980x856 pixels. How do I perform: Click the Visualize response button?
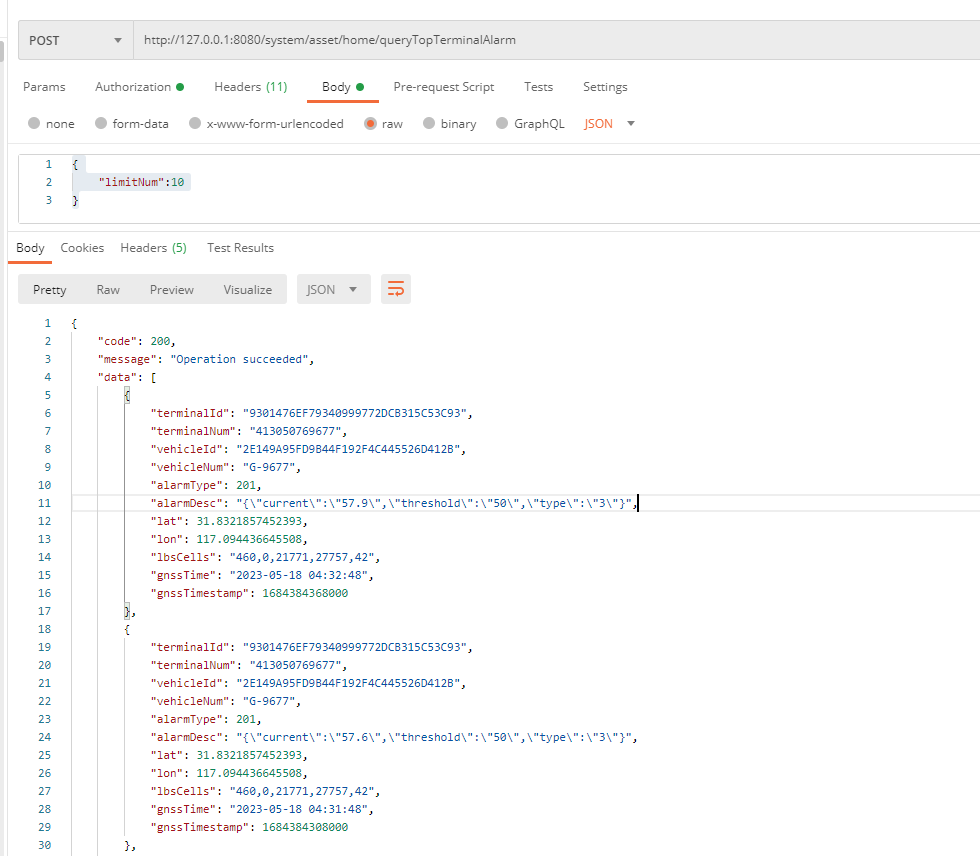pos(247,290)
